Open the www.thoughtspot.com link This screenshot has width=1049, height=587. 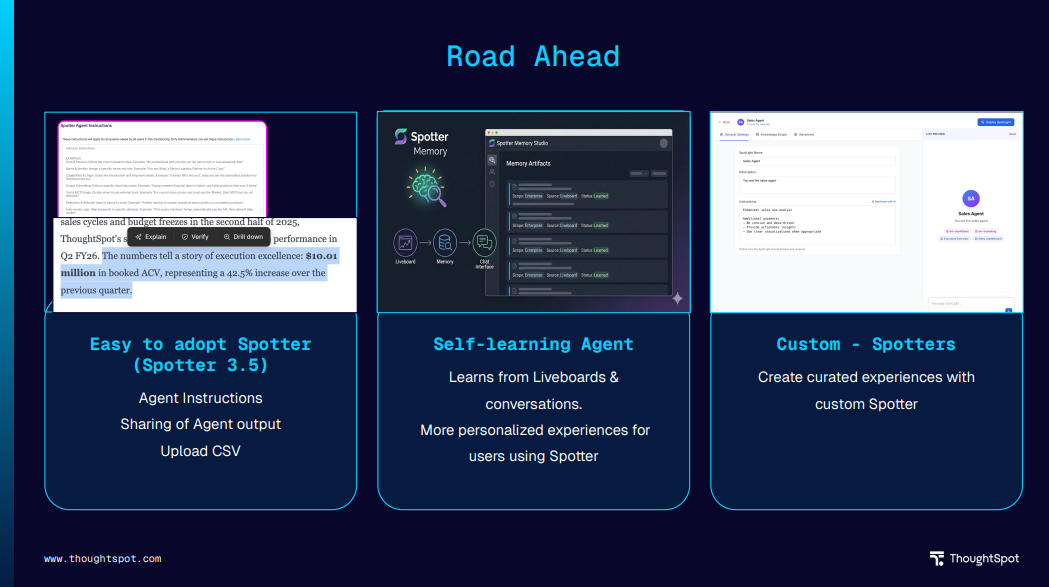(x=102, y=559)
